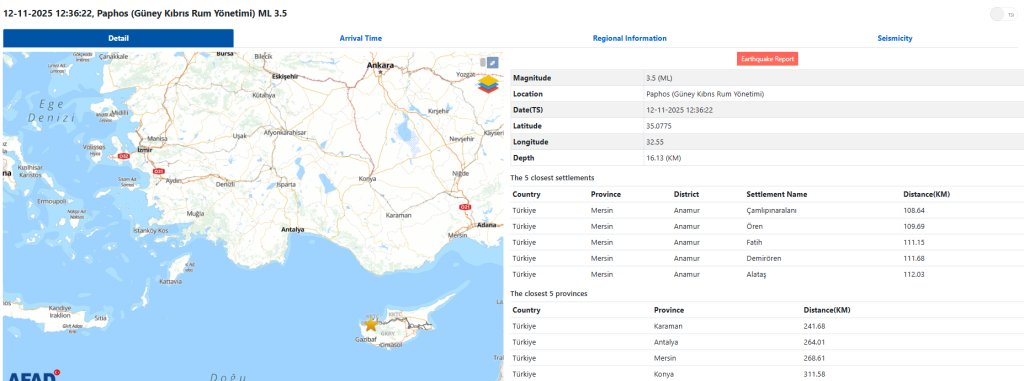Click the province distance 268.61
Image resolution: width=1024 pixels, height=381 pixels.
coord(814,358)
